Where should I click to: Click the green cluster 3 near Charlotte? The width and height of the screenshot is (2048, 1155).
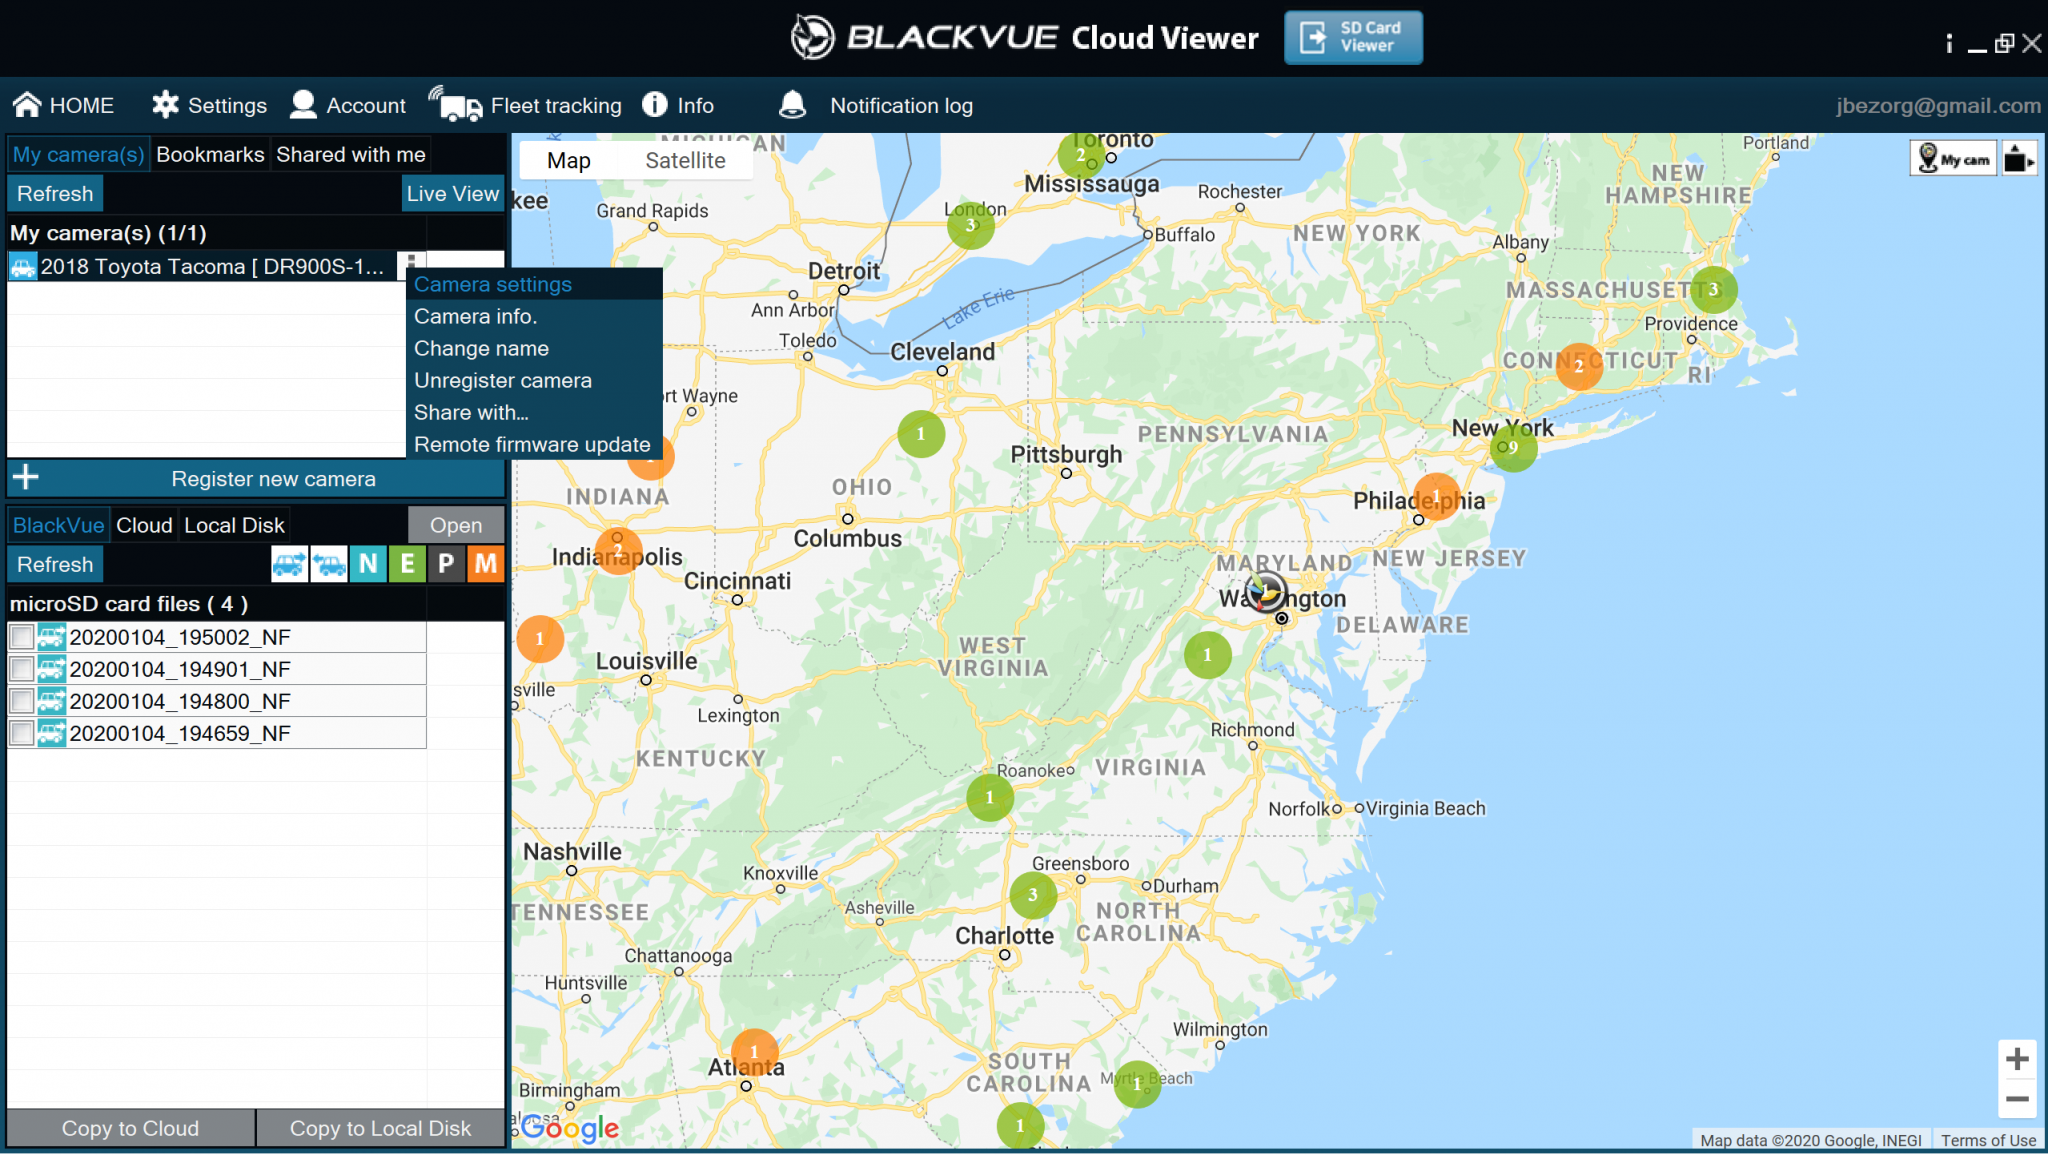pyautogui.click(x=1033, y=894)
